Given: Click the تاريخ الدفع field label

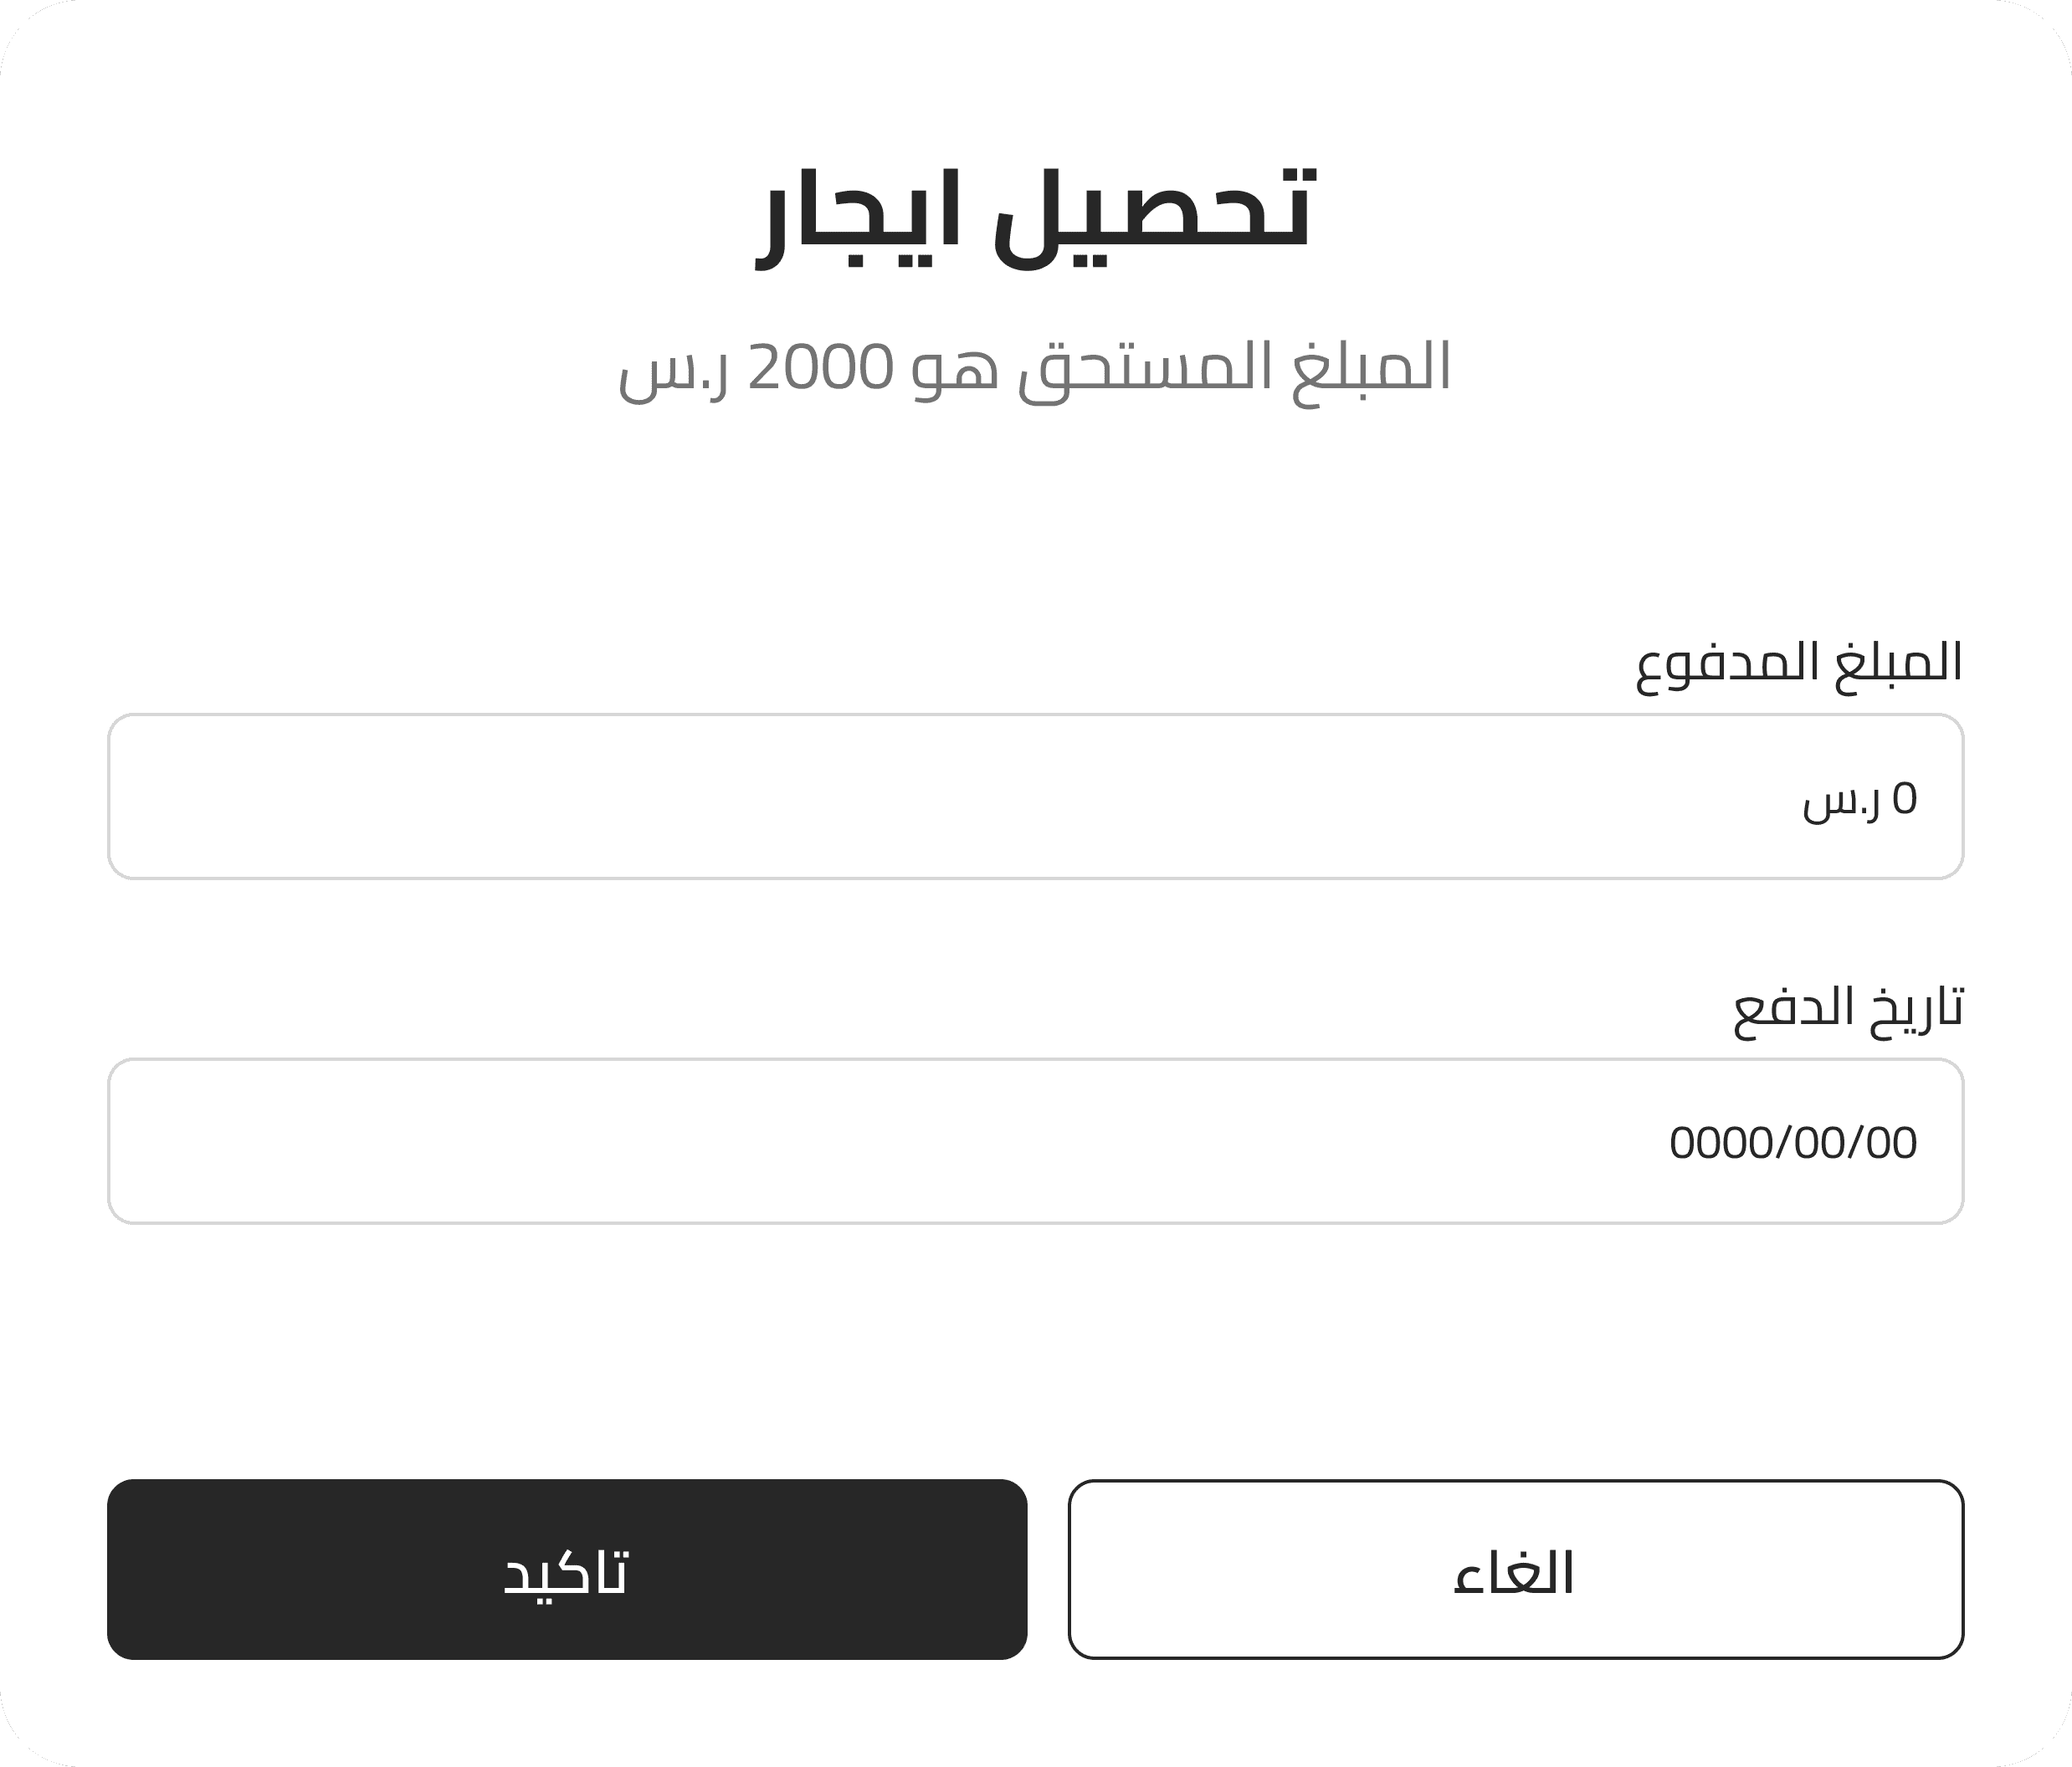Looking at the screenshot, I should (x=1848, y=1010).
